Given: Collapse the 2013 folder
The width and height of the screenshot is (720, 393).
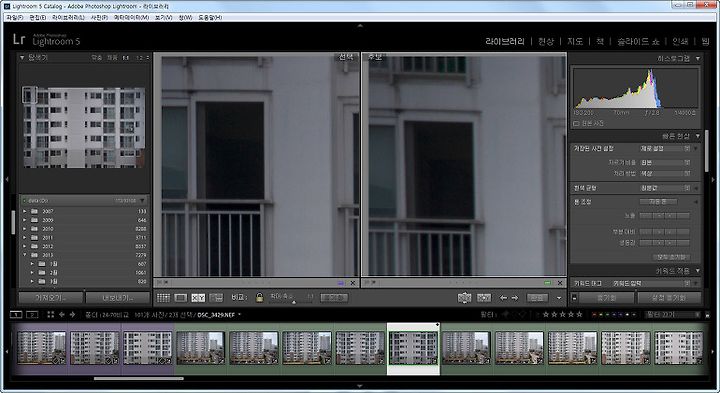Looking at the screenshot, I should 25,255.
